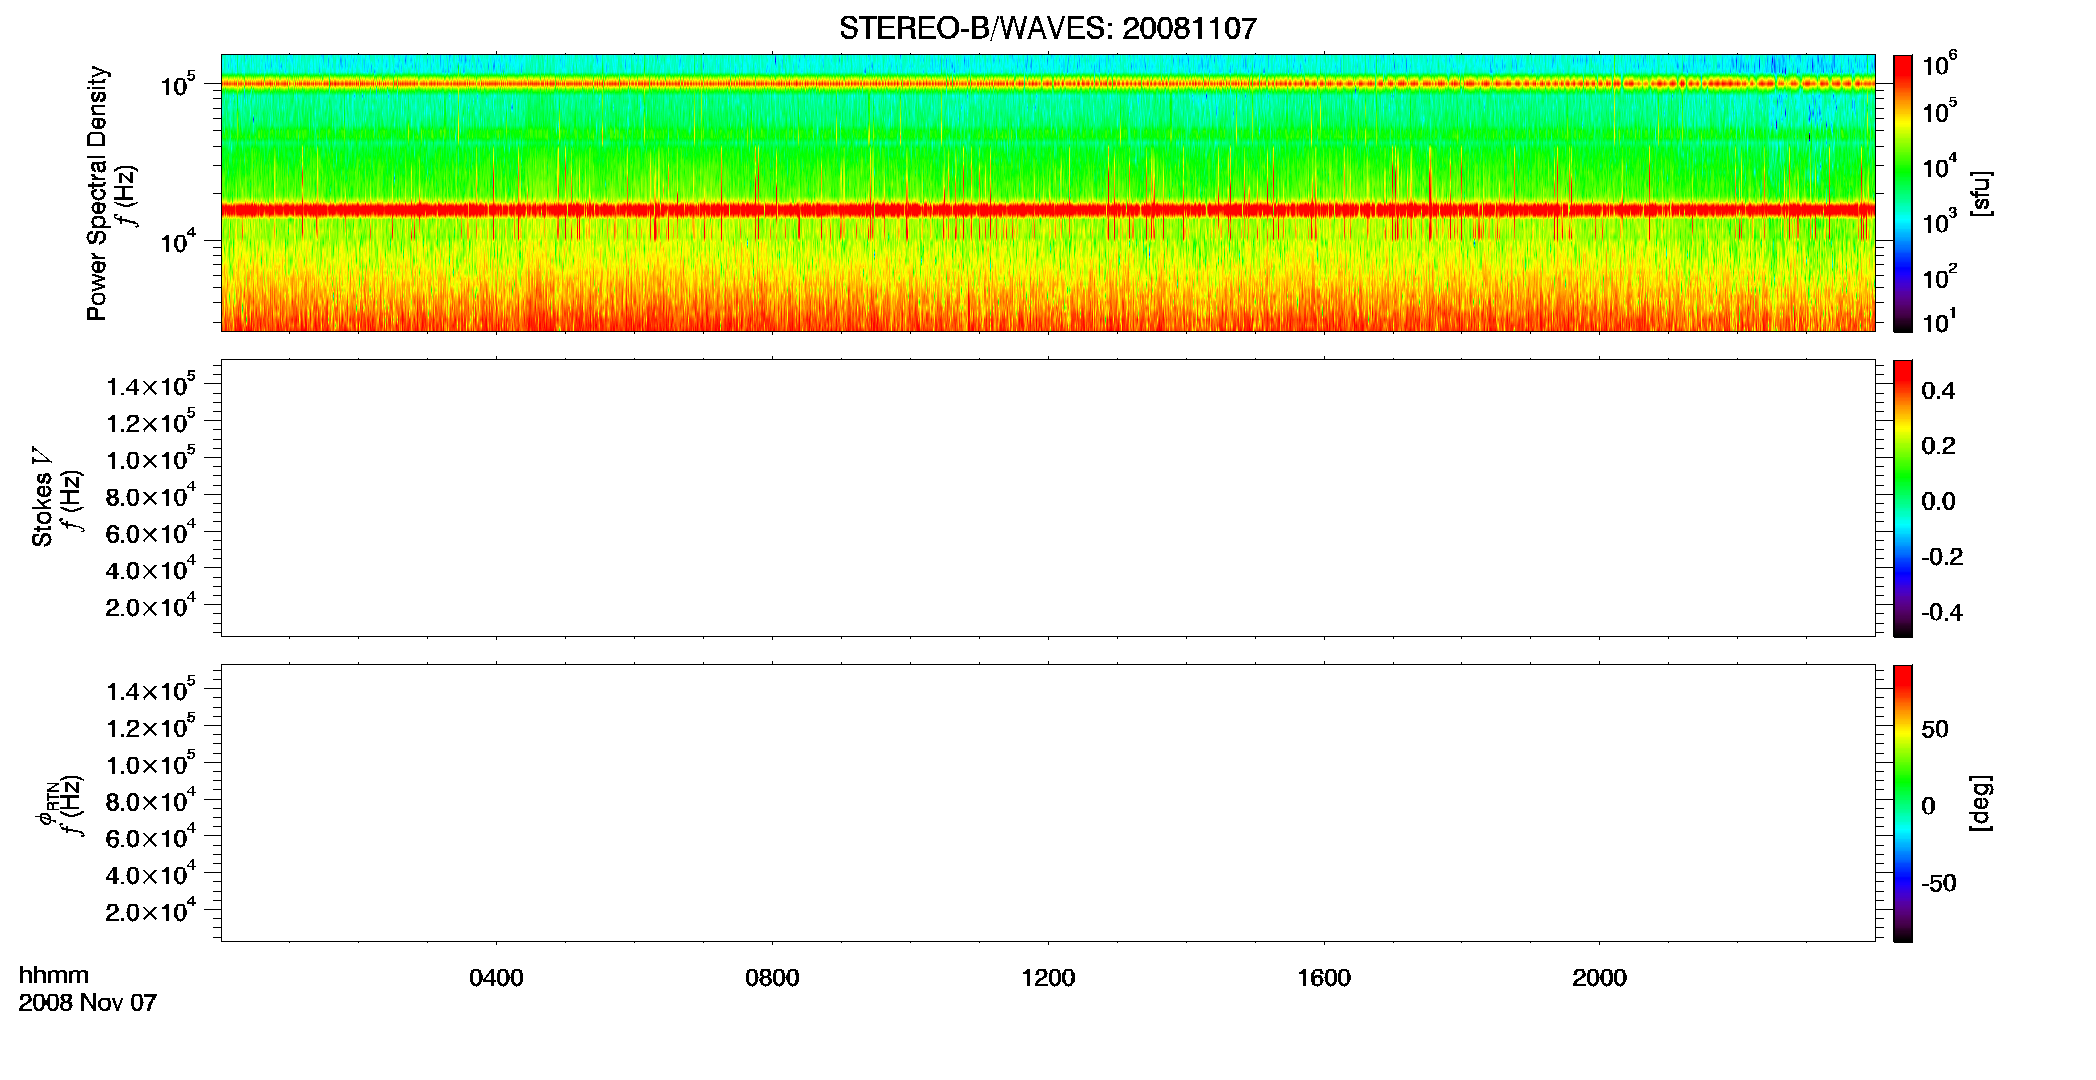The image size is (2096, 1080).
Task: Click the hhmm time format label
Action: (x=54, y=975)
